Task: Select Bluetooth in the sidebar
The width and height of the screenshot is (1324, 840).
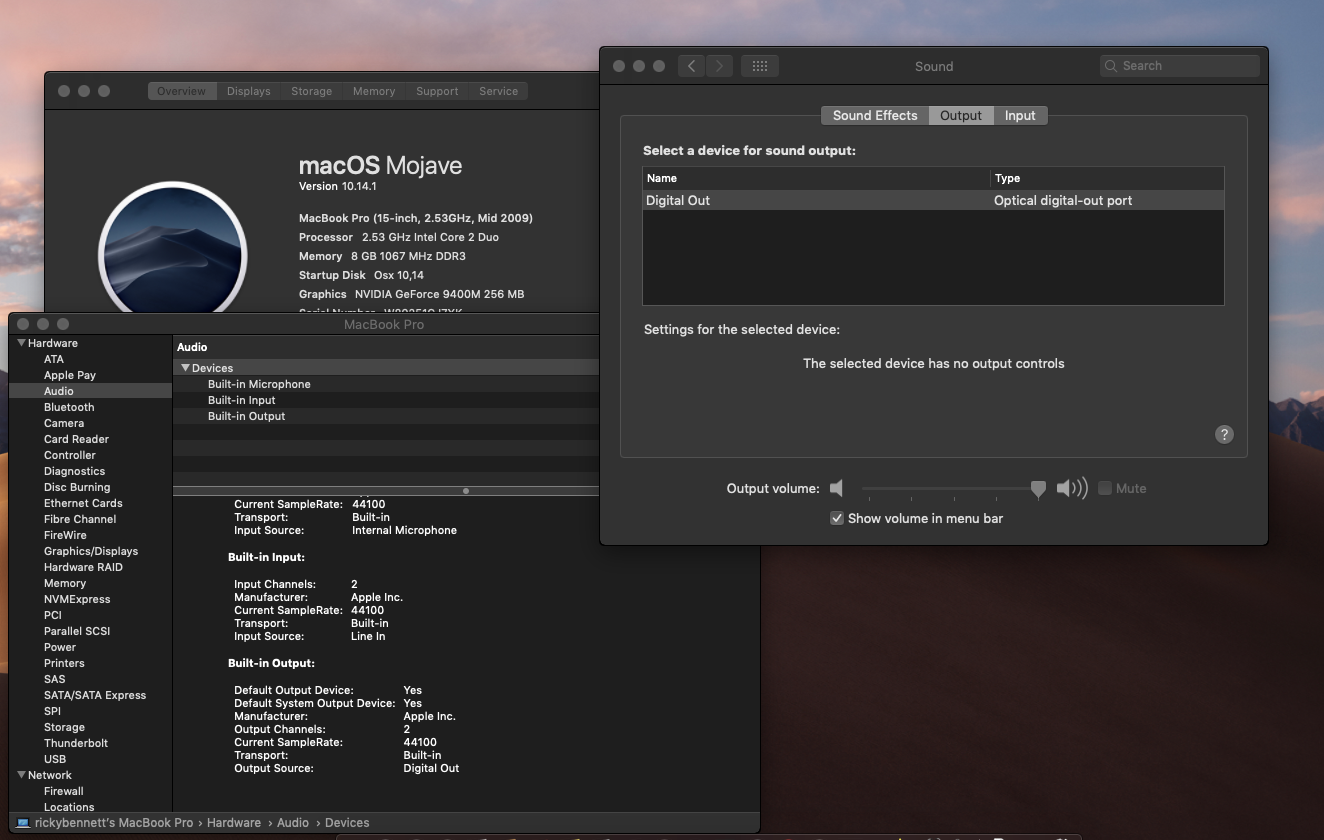Action: tap(69, 407)
